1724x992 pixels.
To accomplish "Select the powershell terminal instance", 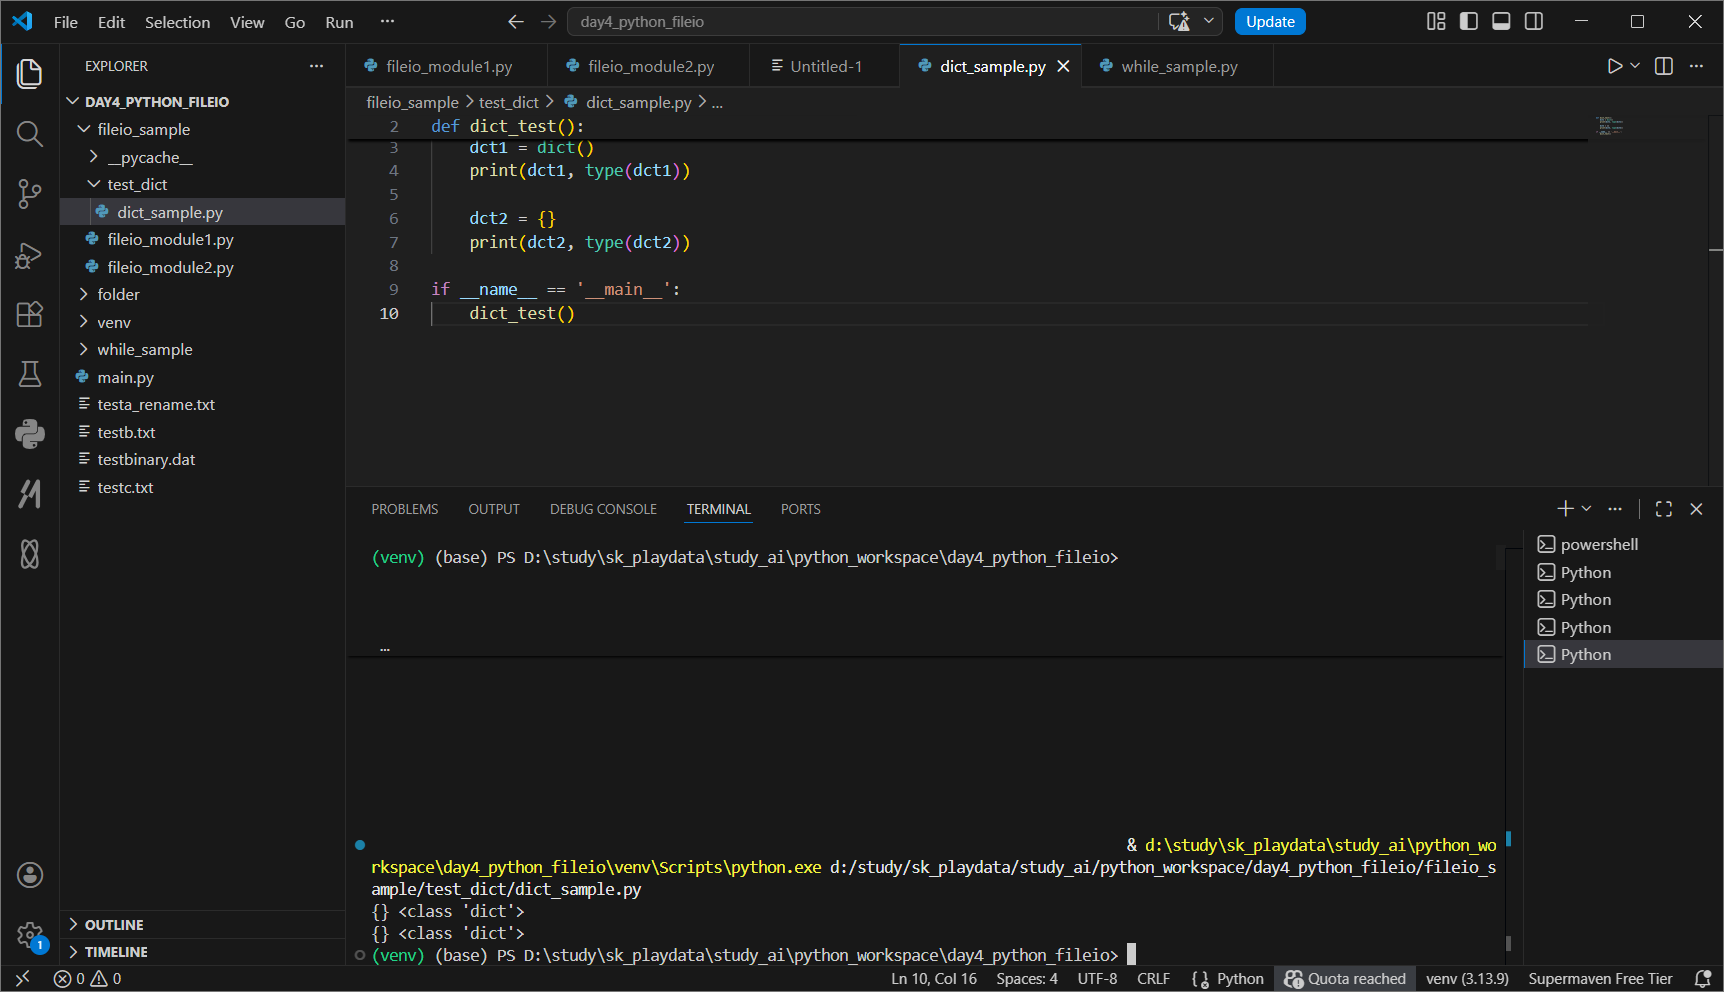I will [x=1623, y=545].
